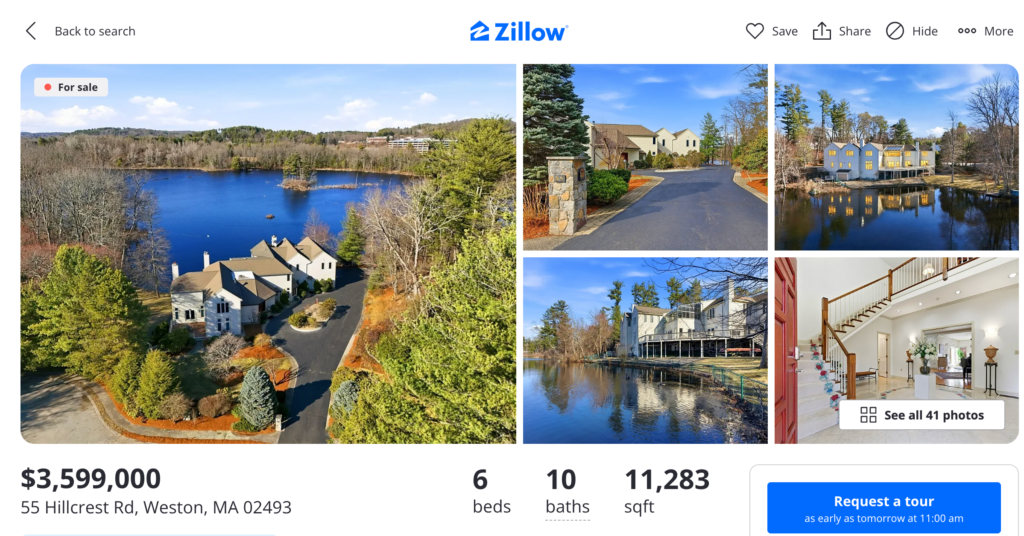Click the photo grid icon beside See all
The image size is (1024, 536).
click(868, 415)
